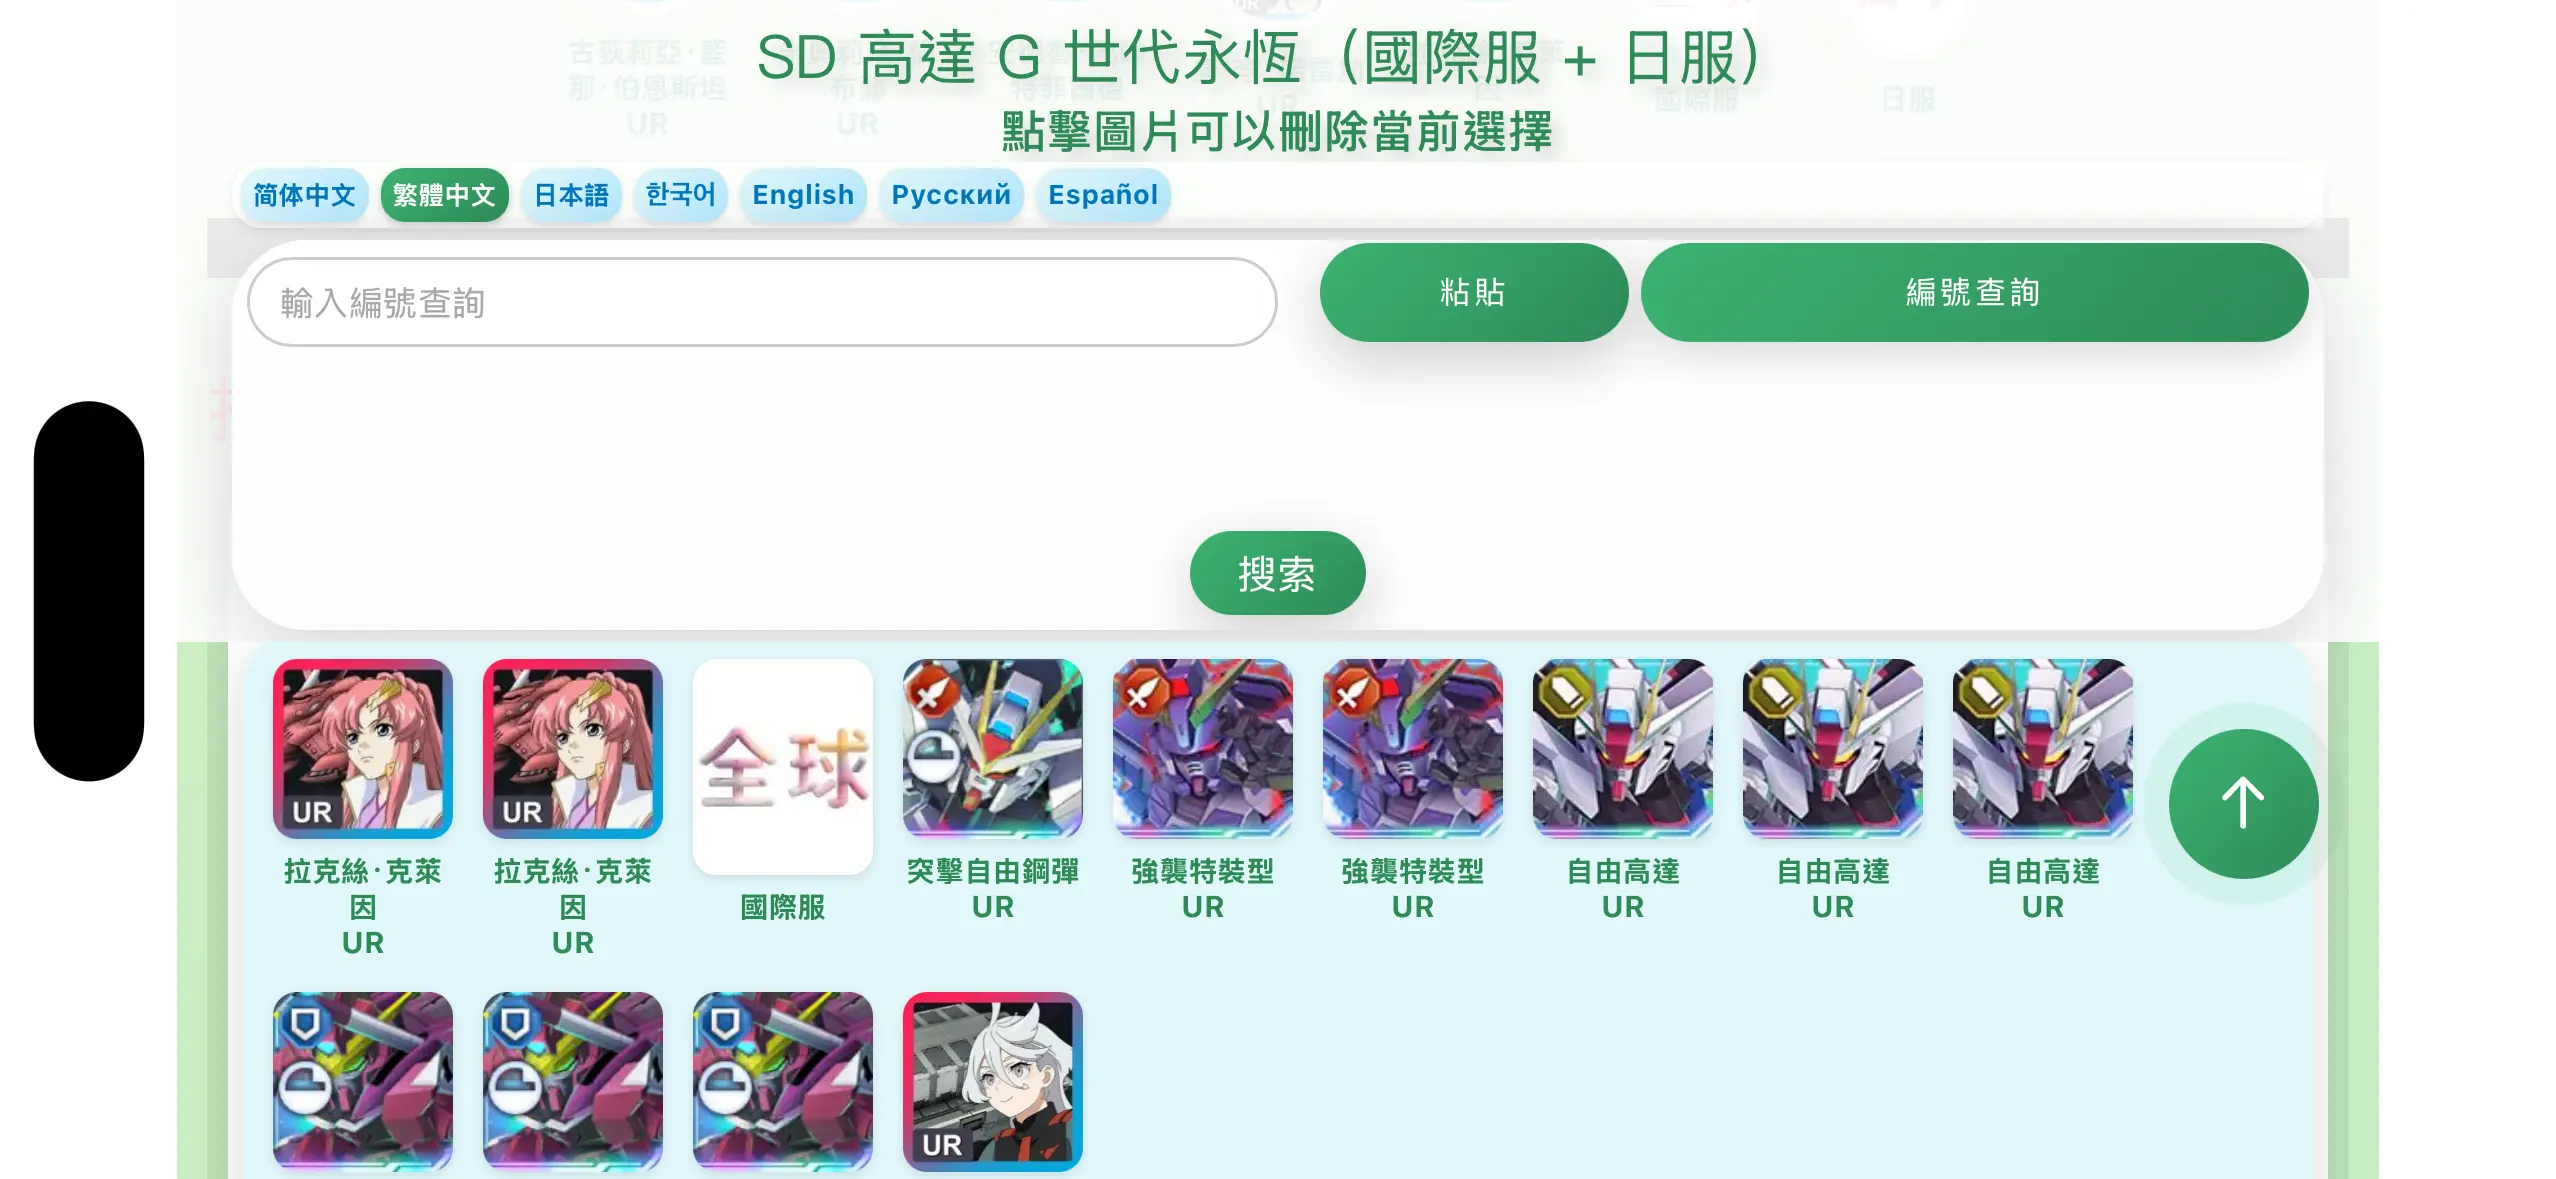Viewport: 2556px width, 1179px height.
Task: Remove the first 拉克絲·克萊因 UR card
Action: point(362,748)
